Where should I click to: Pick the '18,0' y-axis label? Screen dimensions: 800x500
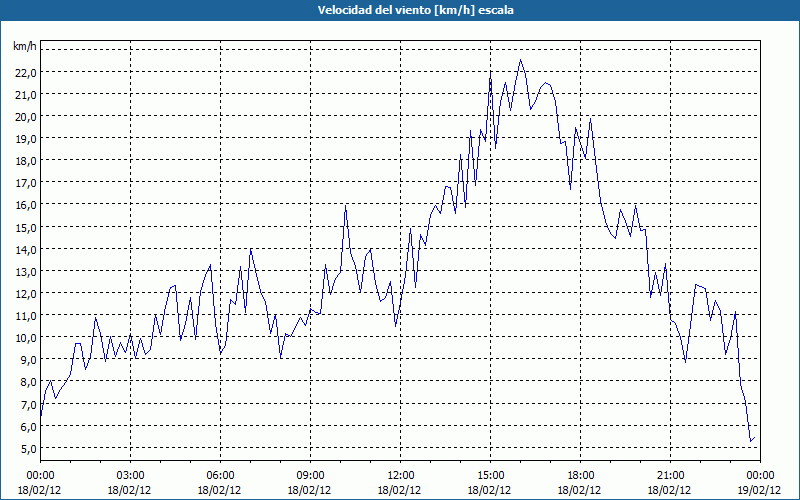tap(26, 161)
